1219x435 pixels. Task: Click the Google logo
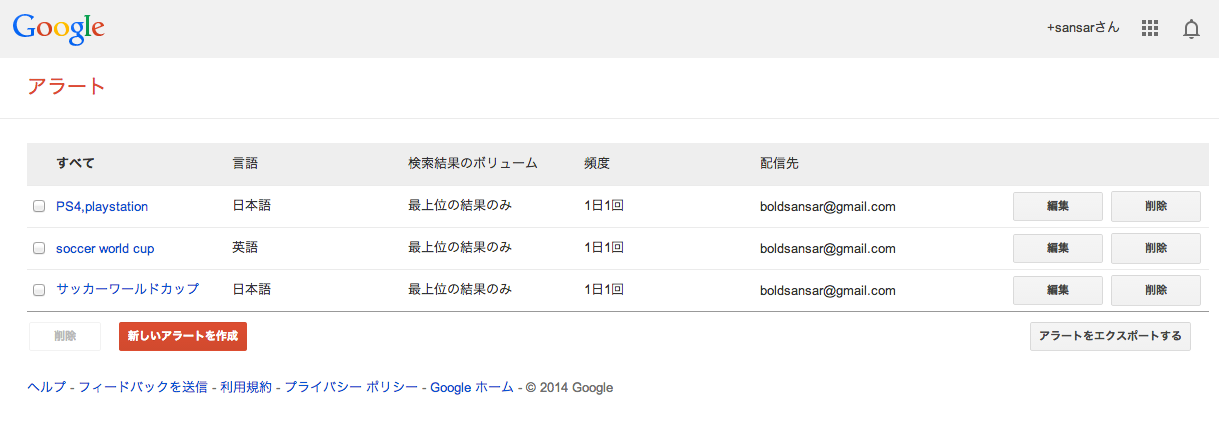[x=59, y=29]
